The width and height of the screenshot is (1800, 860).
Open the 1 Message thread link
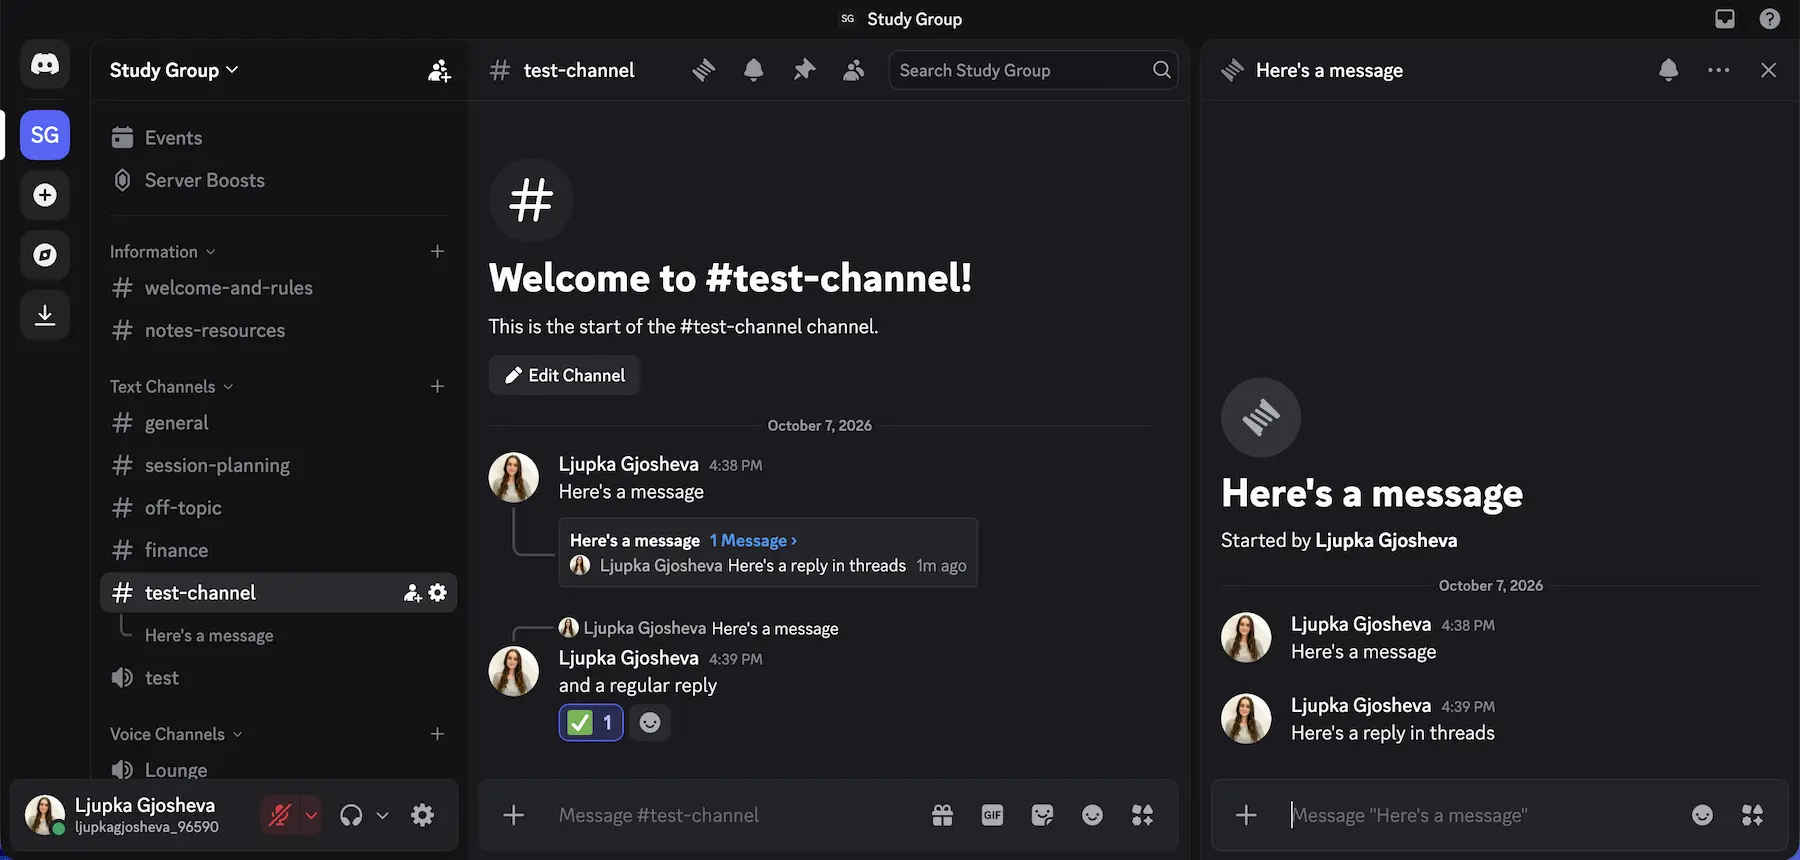tap(753, 540)
